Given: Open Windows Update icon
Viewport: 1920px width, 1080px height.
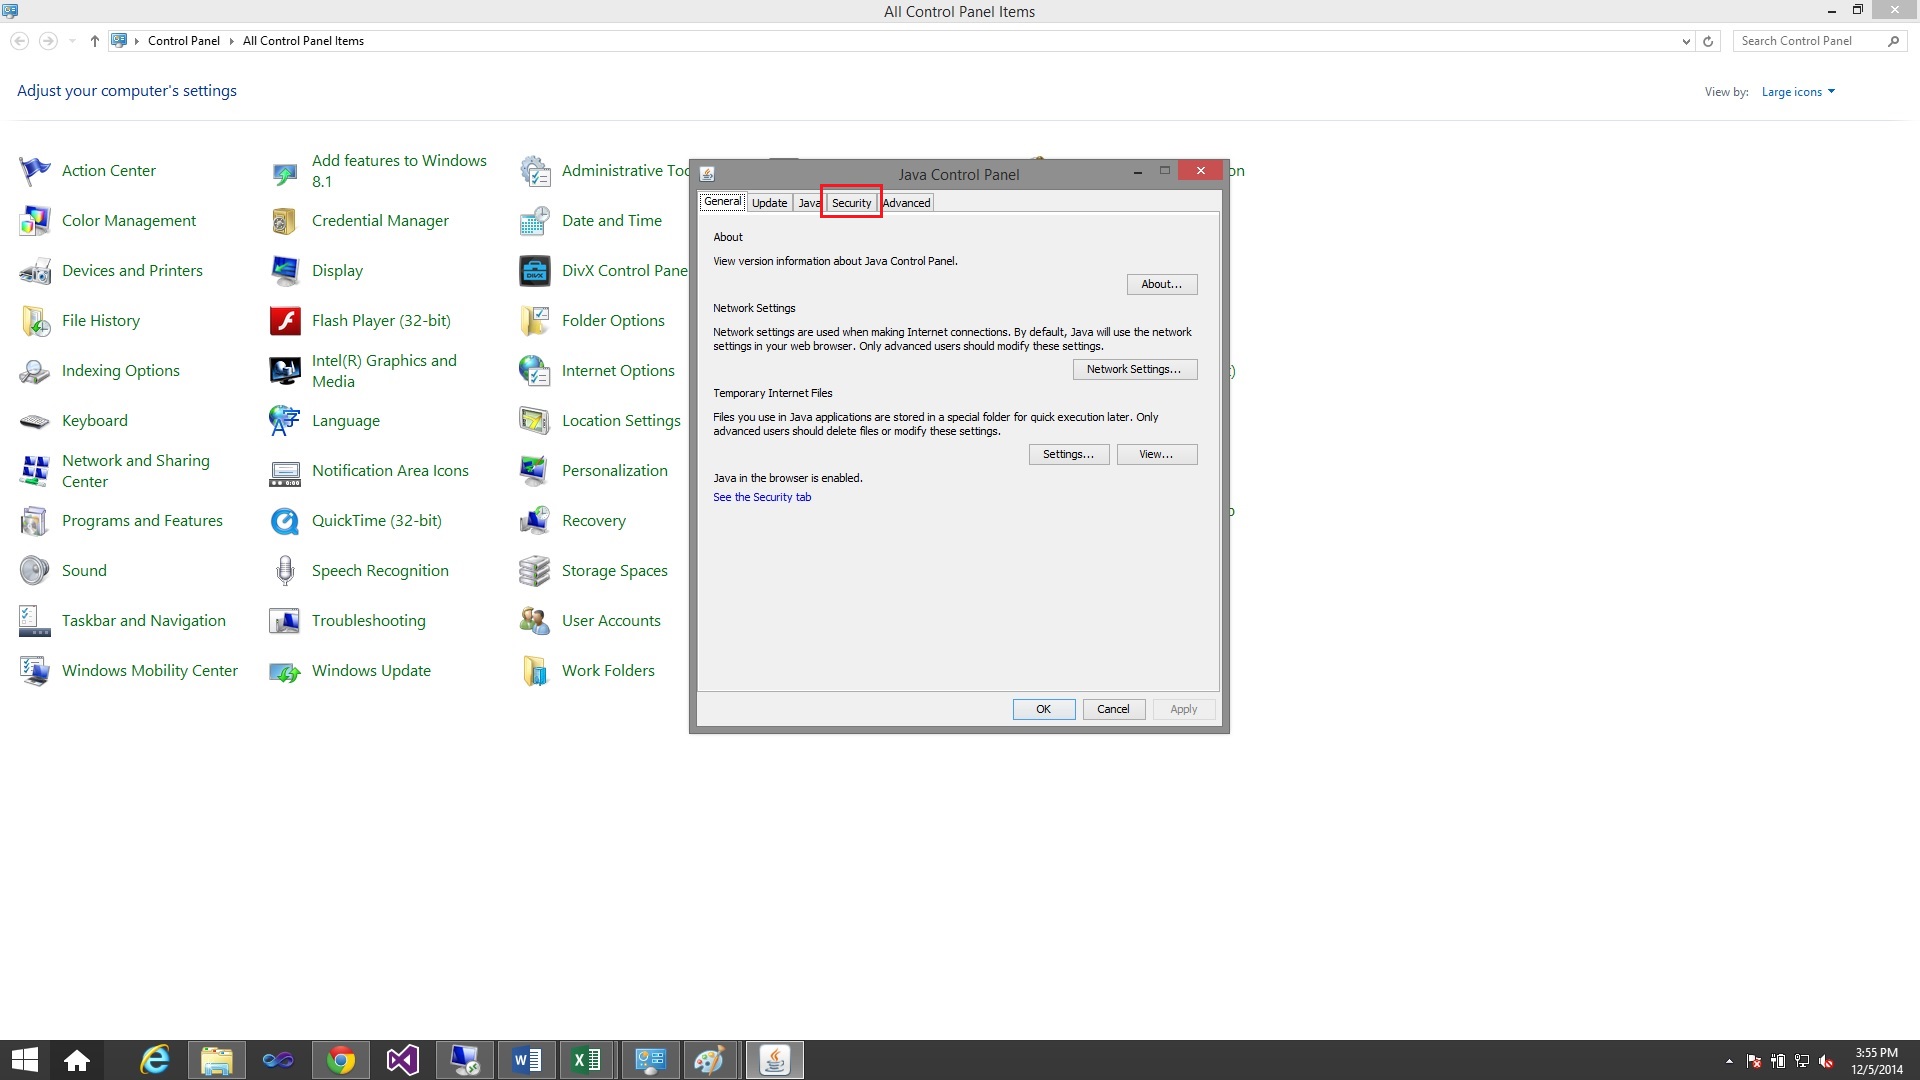Looking at the screenshot, I should tap(285, 671).
